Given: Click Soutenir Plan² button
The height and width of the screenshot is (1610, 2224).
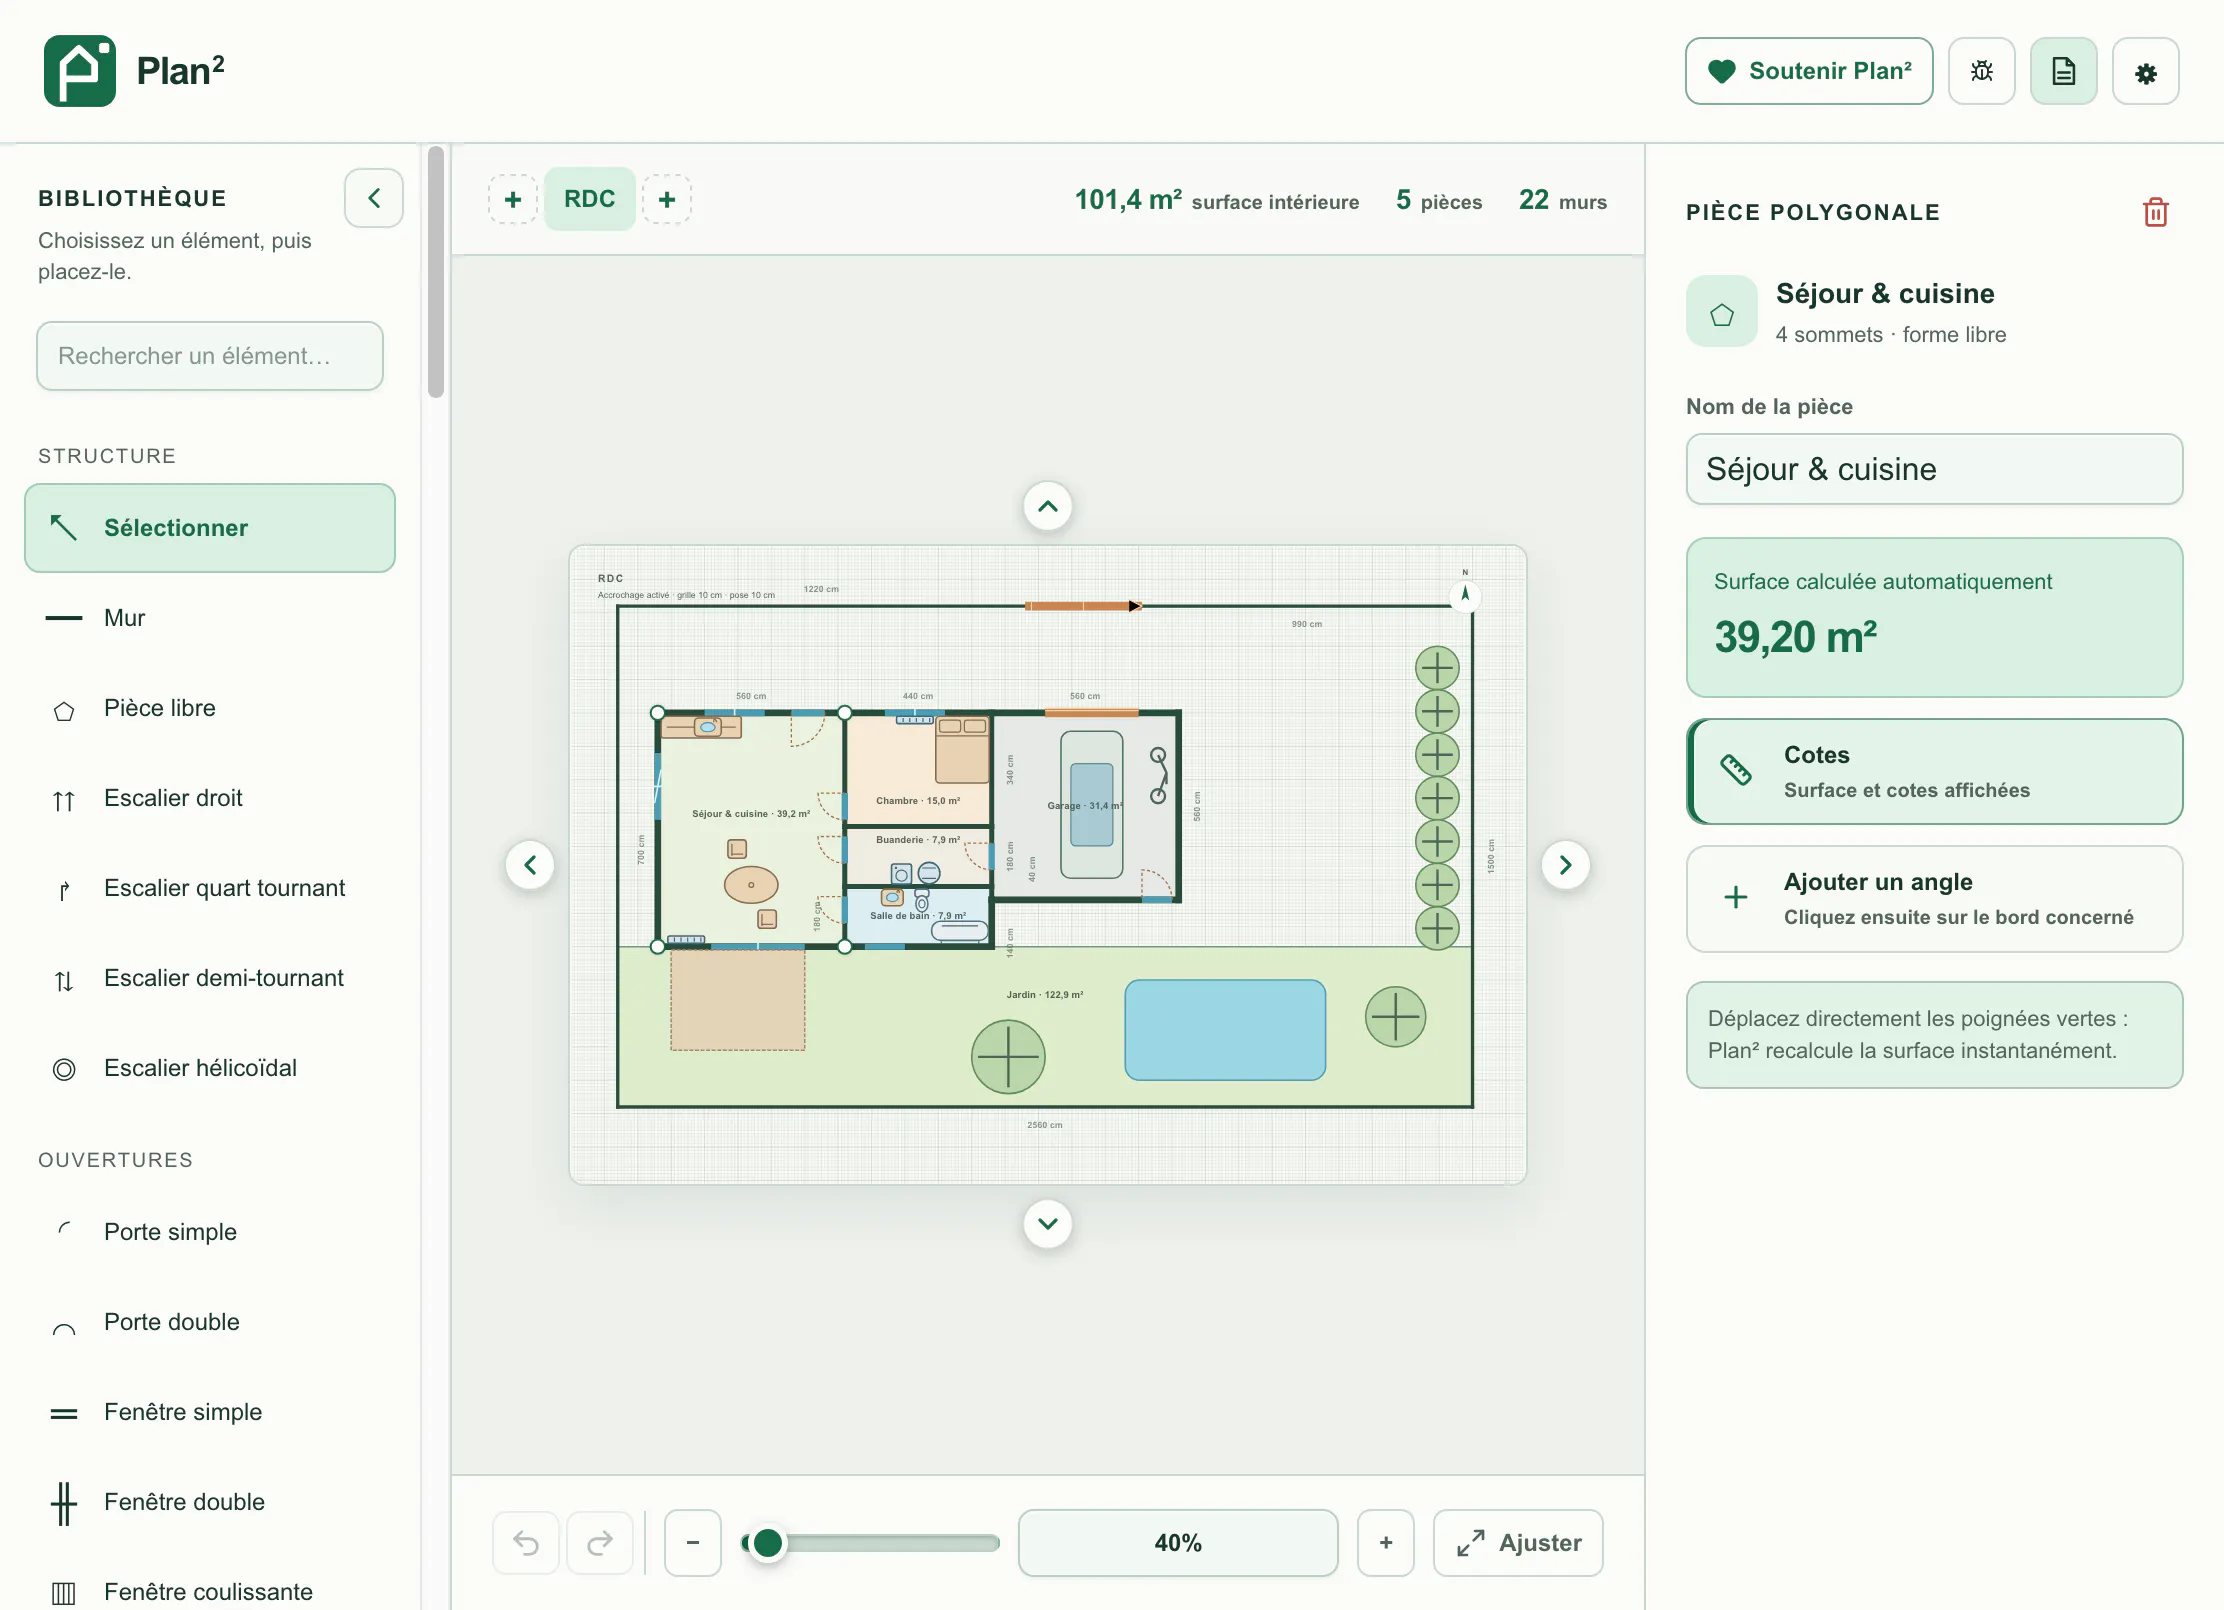Looking at the screenshot, I should click(x=1809, y=71).
